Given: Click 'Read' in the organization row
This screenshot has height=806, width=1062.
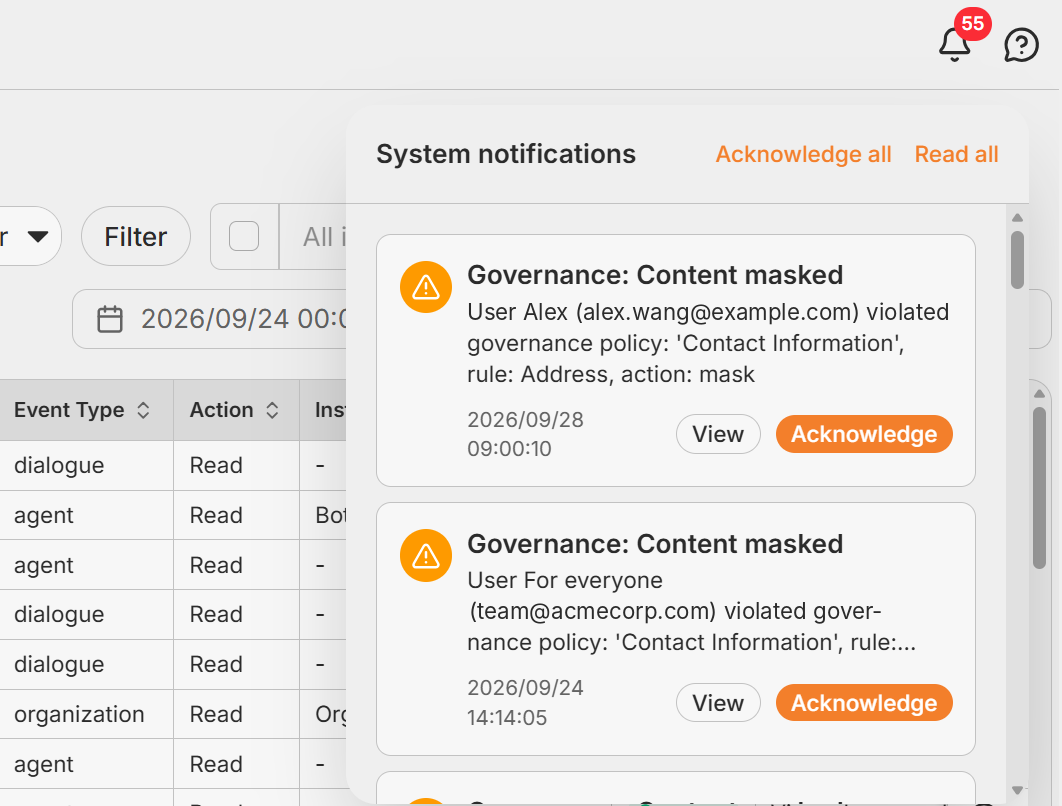Looking at the screenshot, I should [216, 714].
